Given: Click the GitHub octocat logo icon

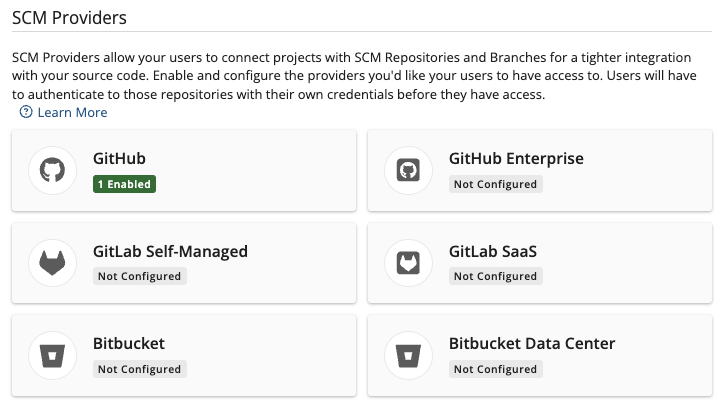Looking at the screenshot, I should pos(52,170).
